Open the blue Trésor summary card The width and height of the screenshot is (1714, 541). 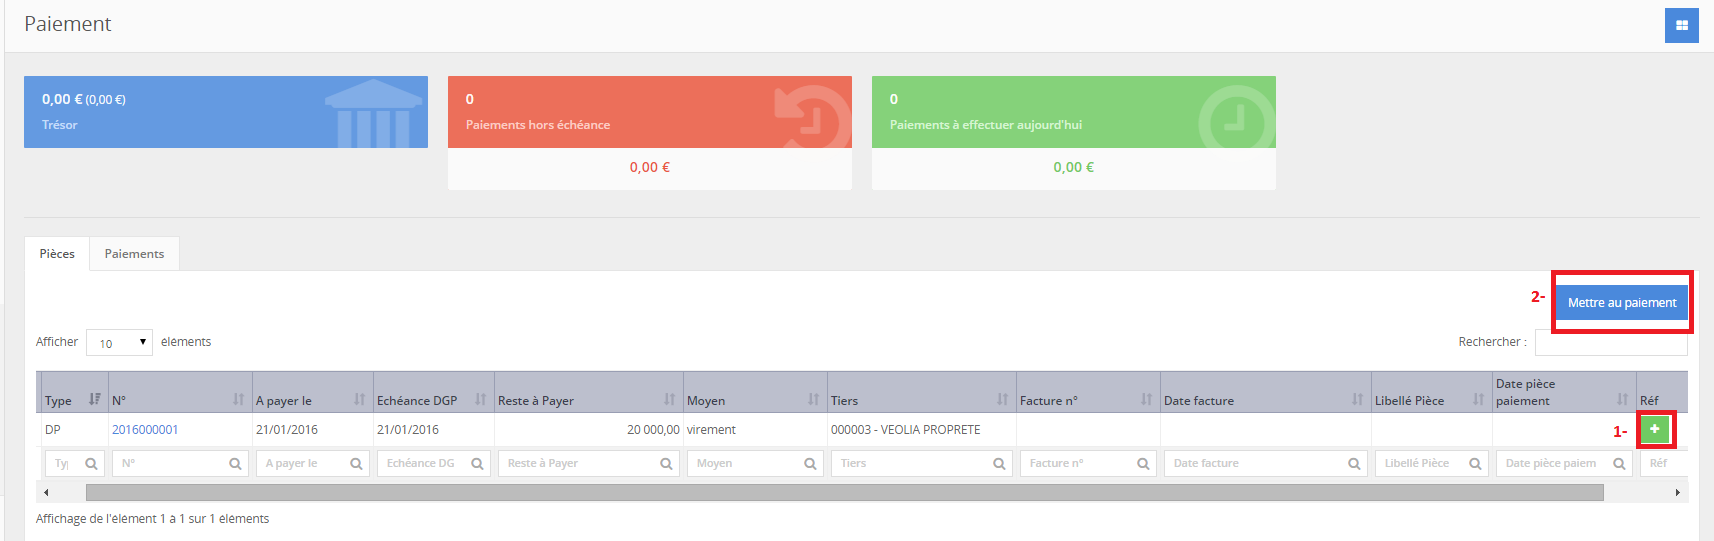[226, 112]
